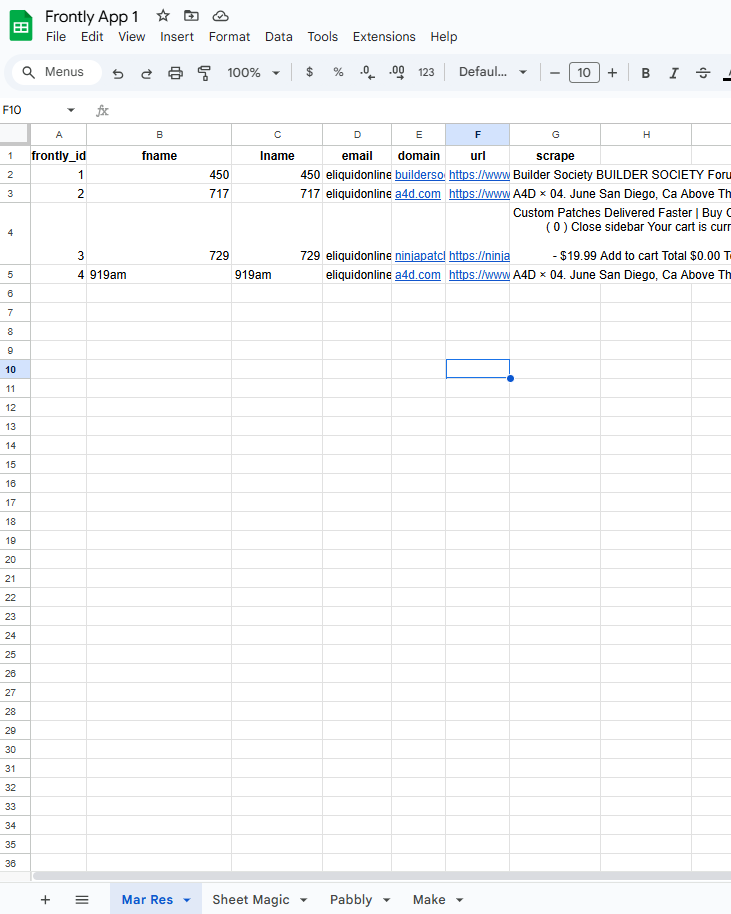
Task: Move document with the folder icon
Action: tap(191, 16)
